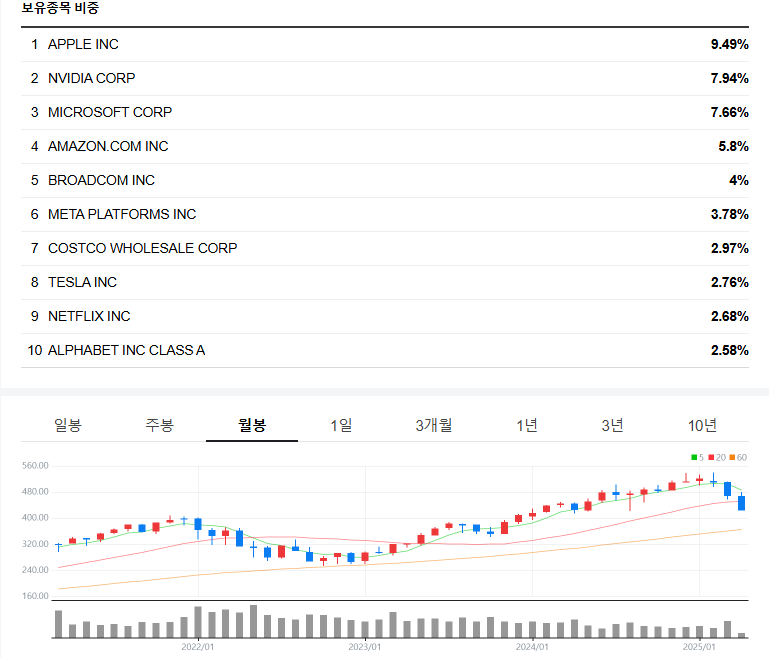Click MICROSOFT CORP holding name
The width and height of the screenshot is (769, 658).
[x=110, y=112]
